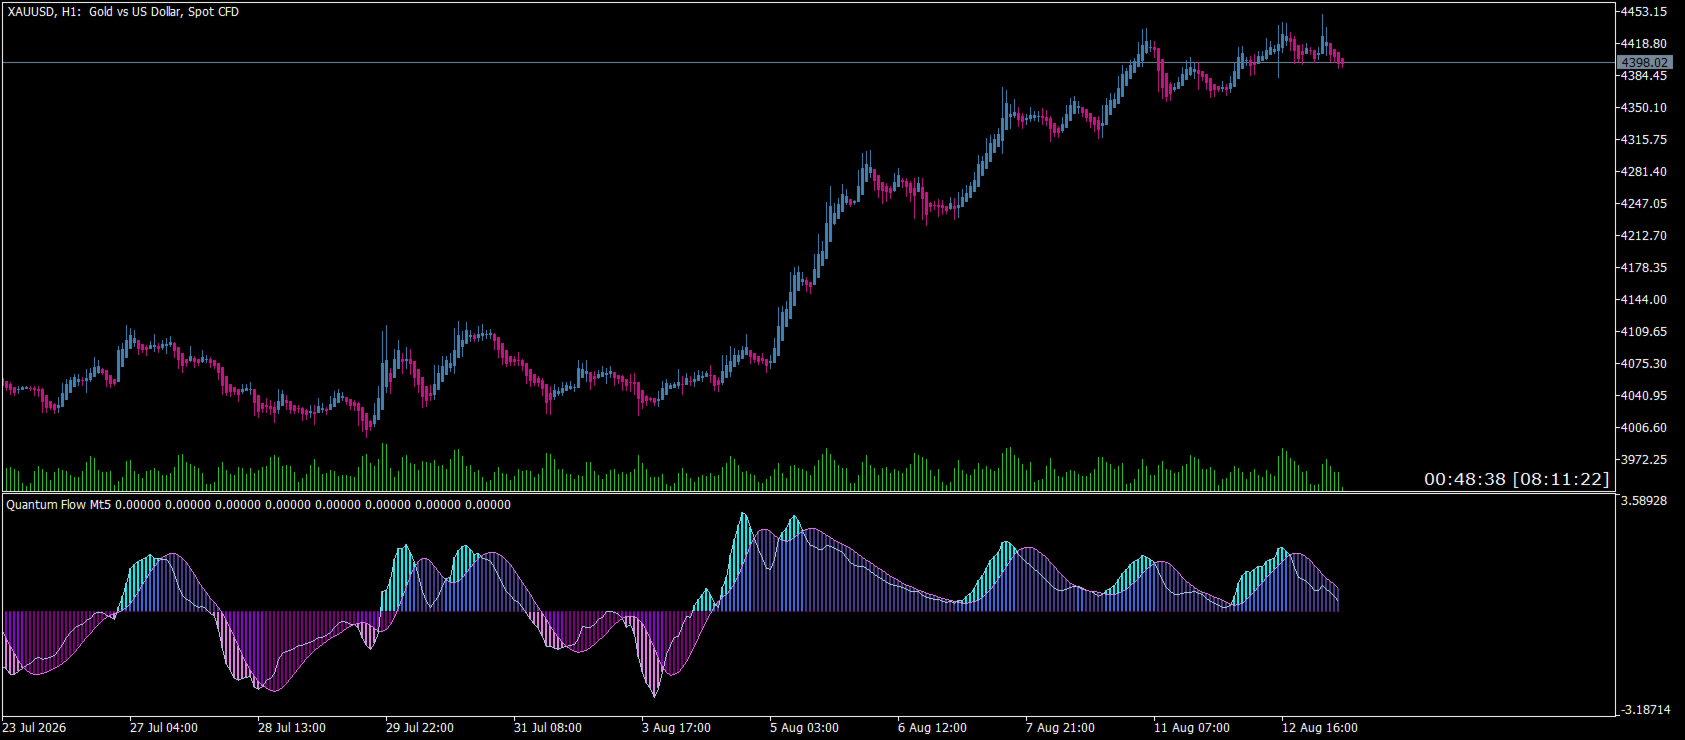The width and height of the screenshot is (1685, 740).
Task: Click the 4212.70 price axis label
Action: tap(1646, 236)
